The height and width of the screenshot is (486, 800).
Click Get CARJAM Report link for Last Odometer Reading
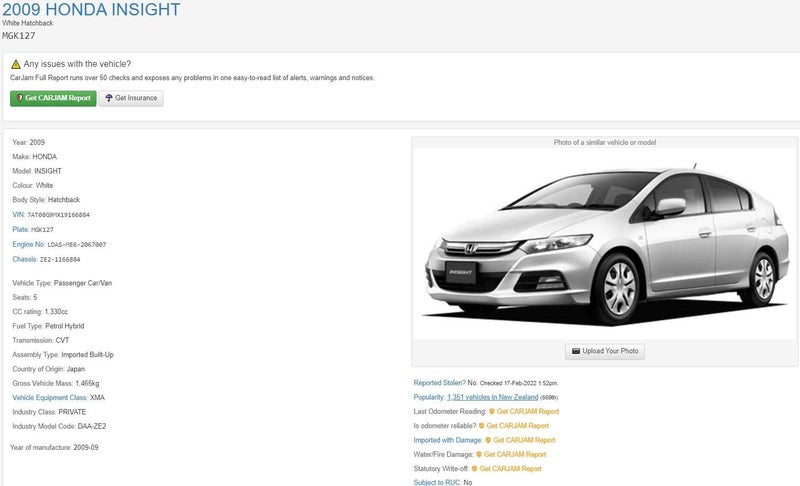click(528, 412)
